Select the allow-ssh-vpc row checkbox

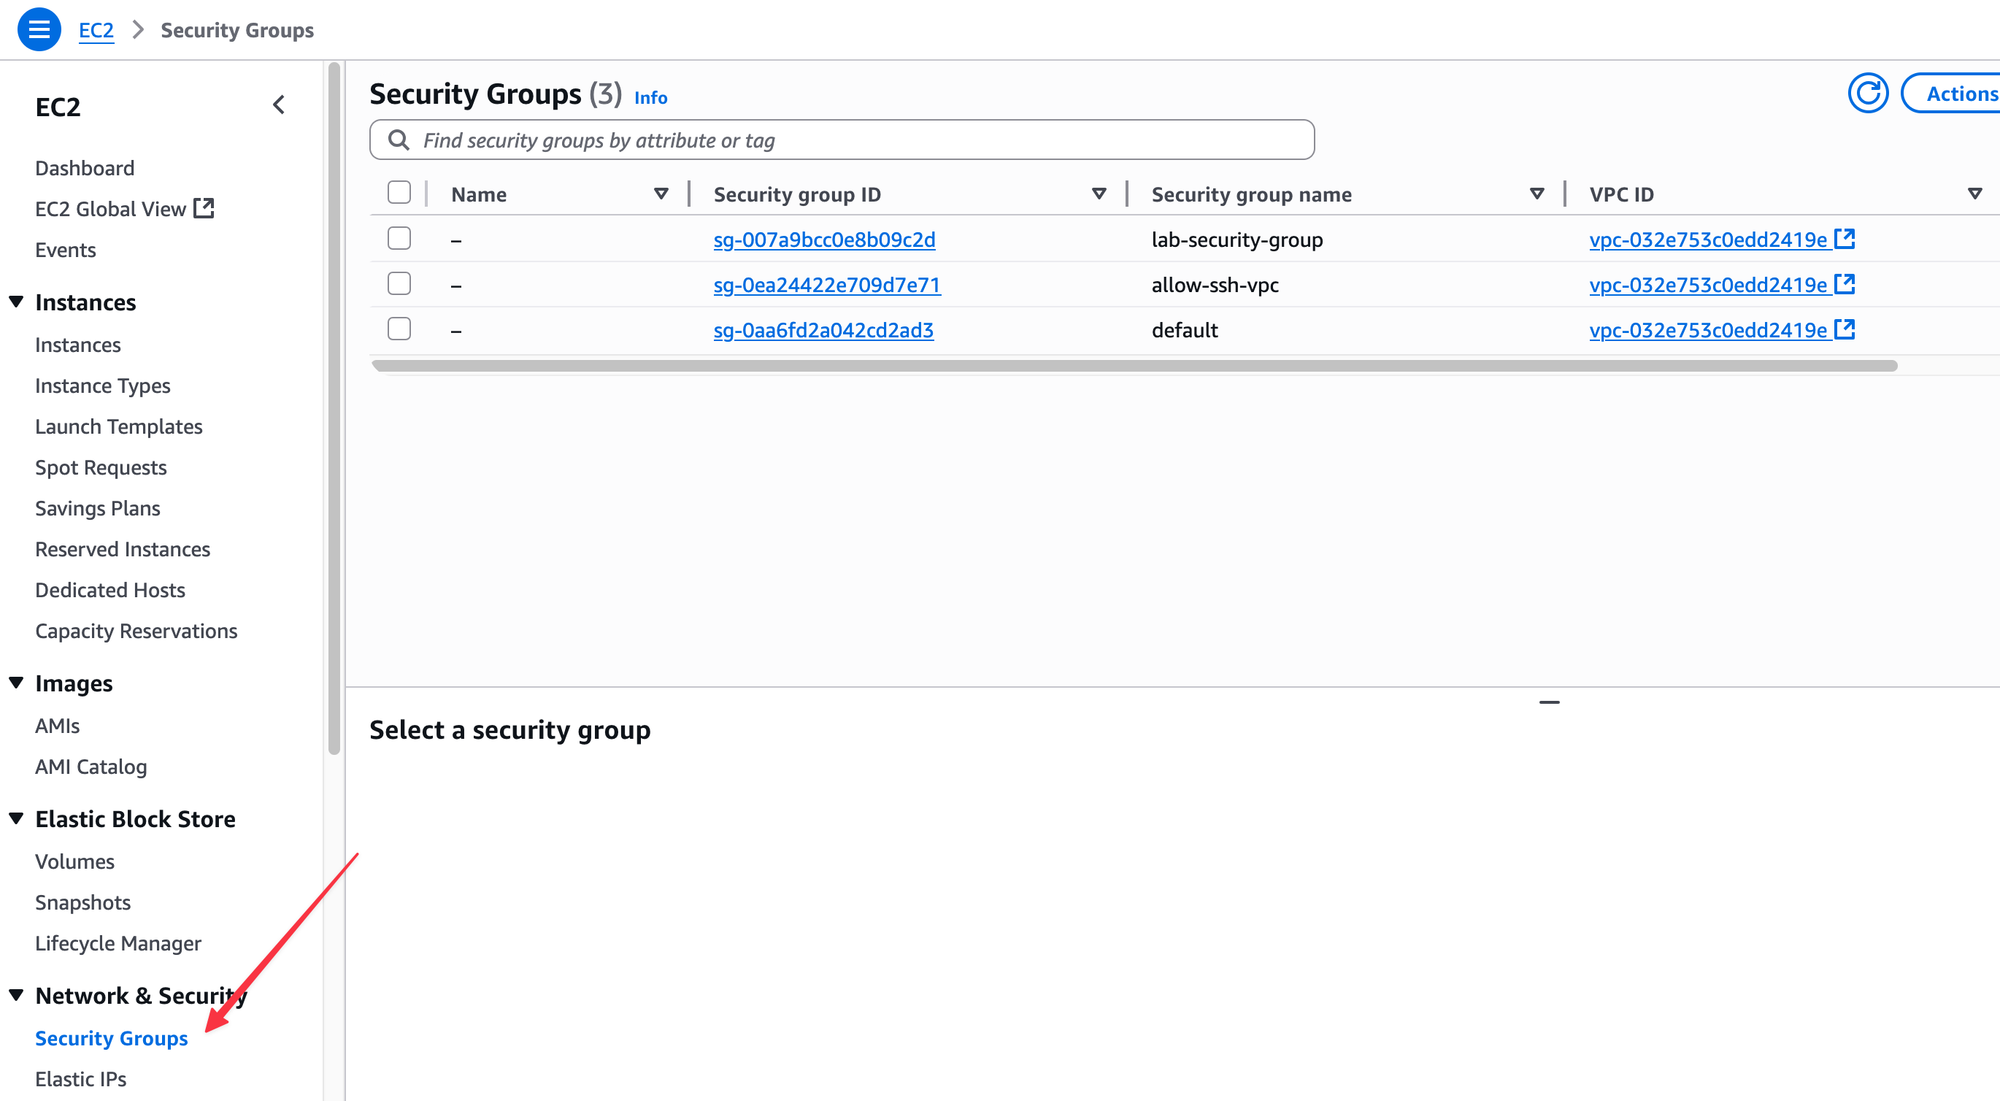pos(399,283)
